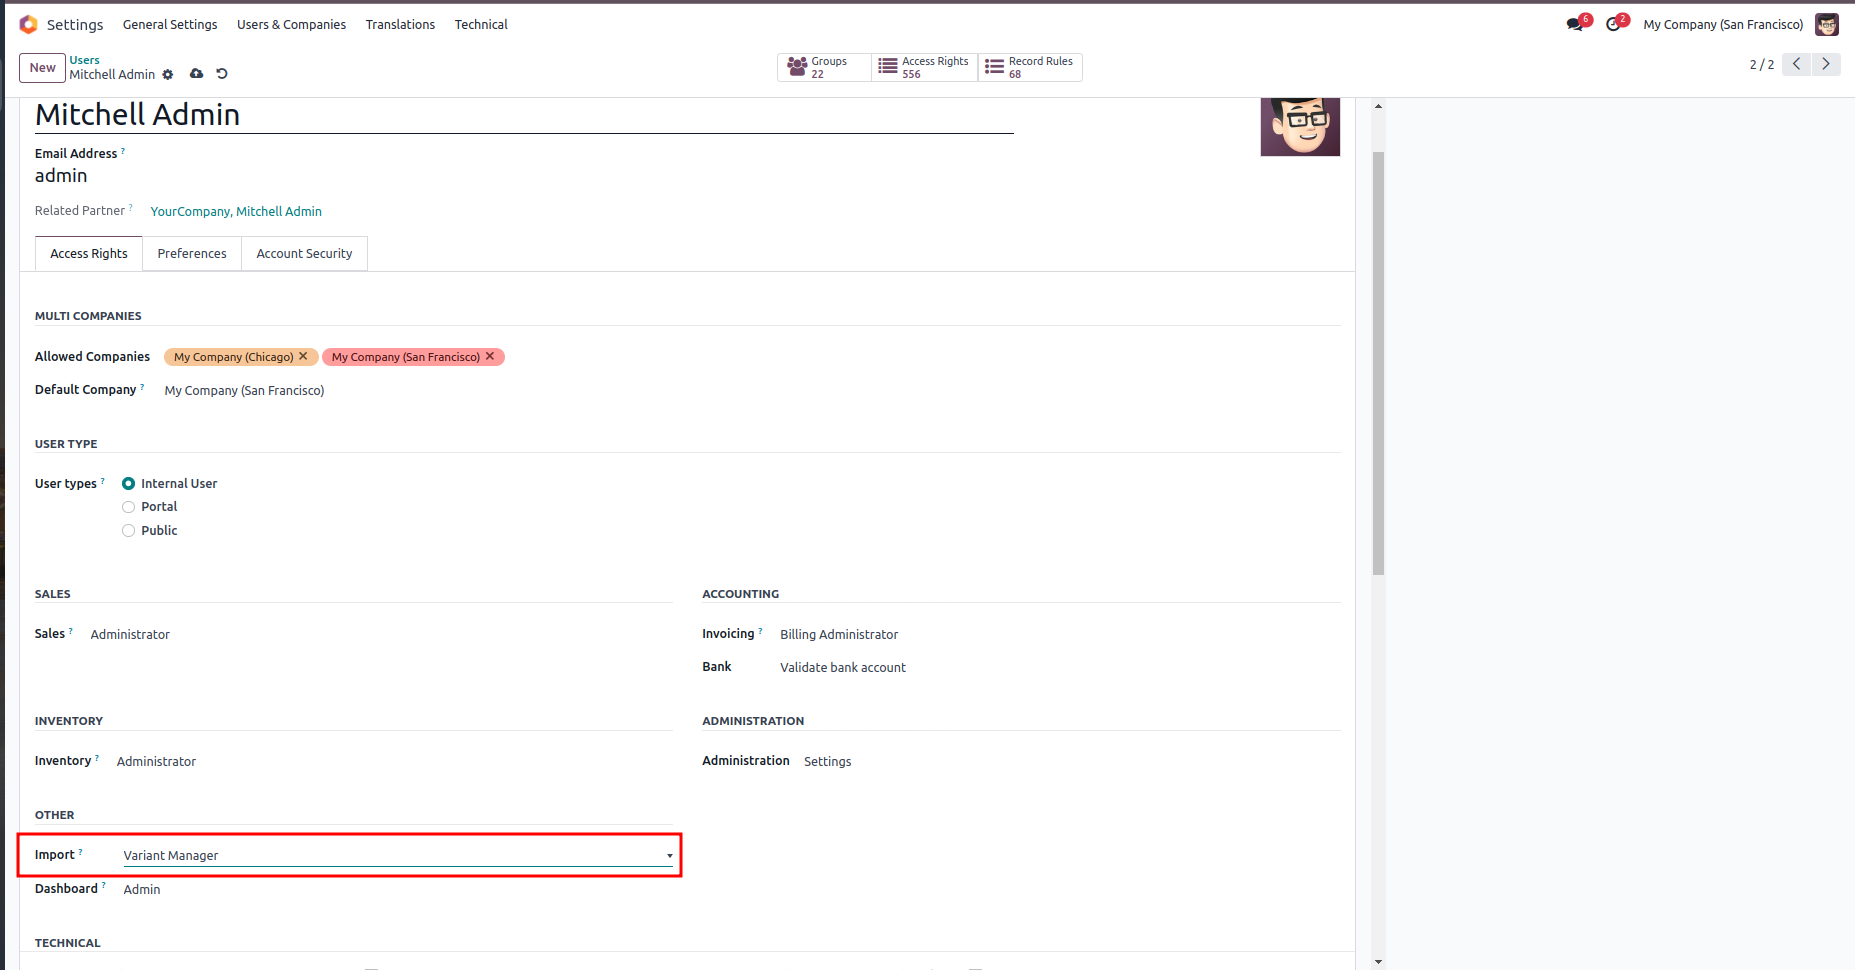Viewport: 1855px width, 970px height.
Task: Click the scroll down arrow
Action: [1378, 962]
